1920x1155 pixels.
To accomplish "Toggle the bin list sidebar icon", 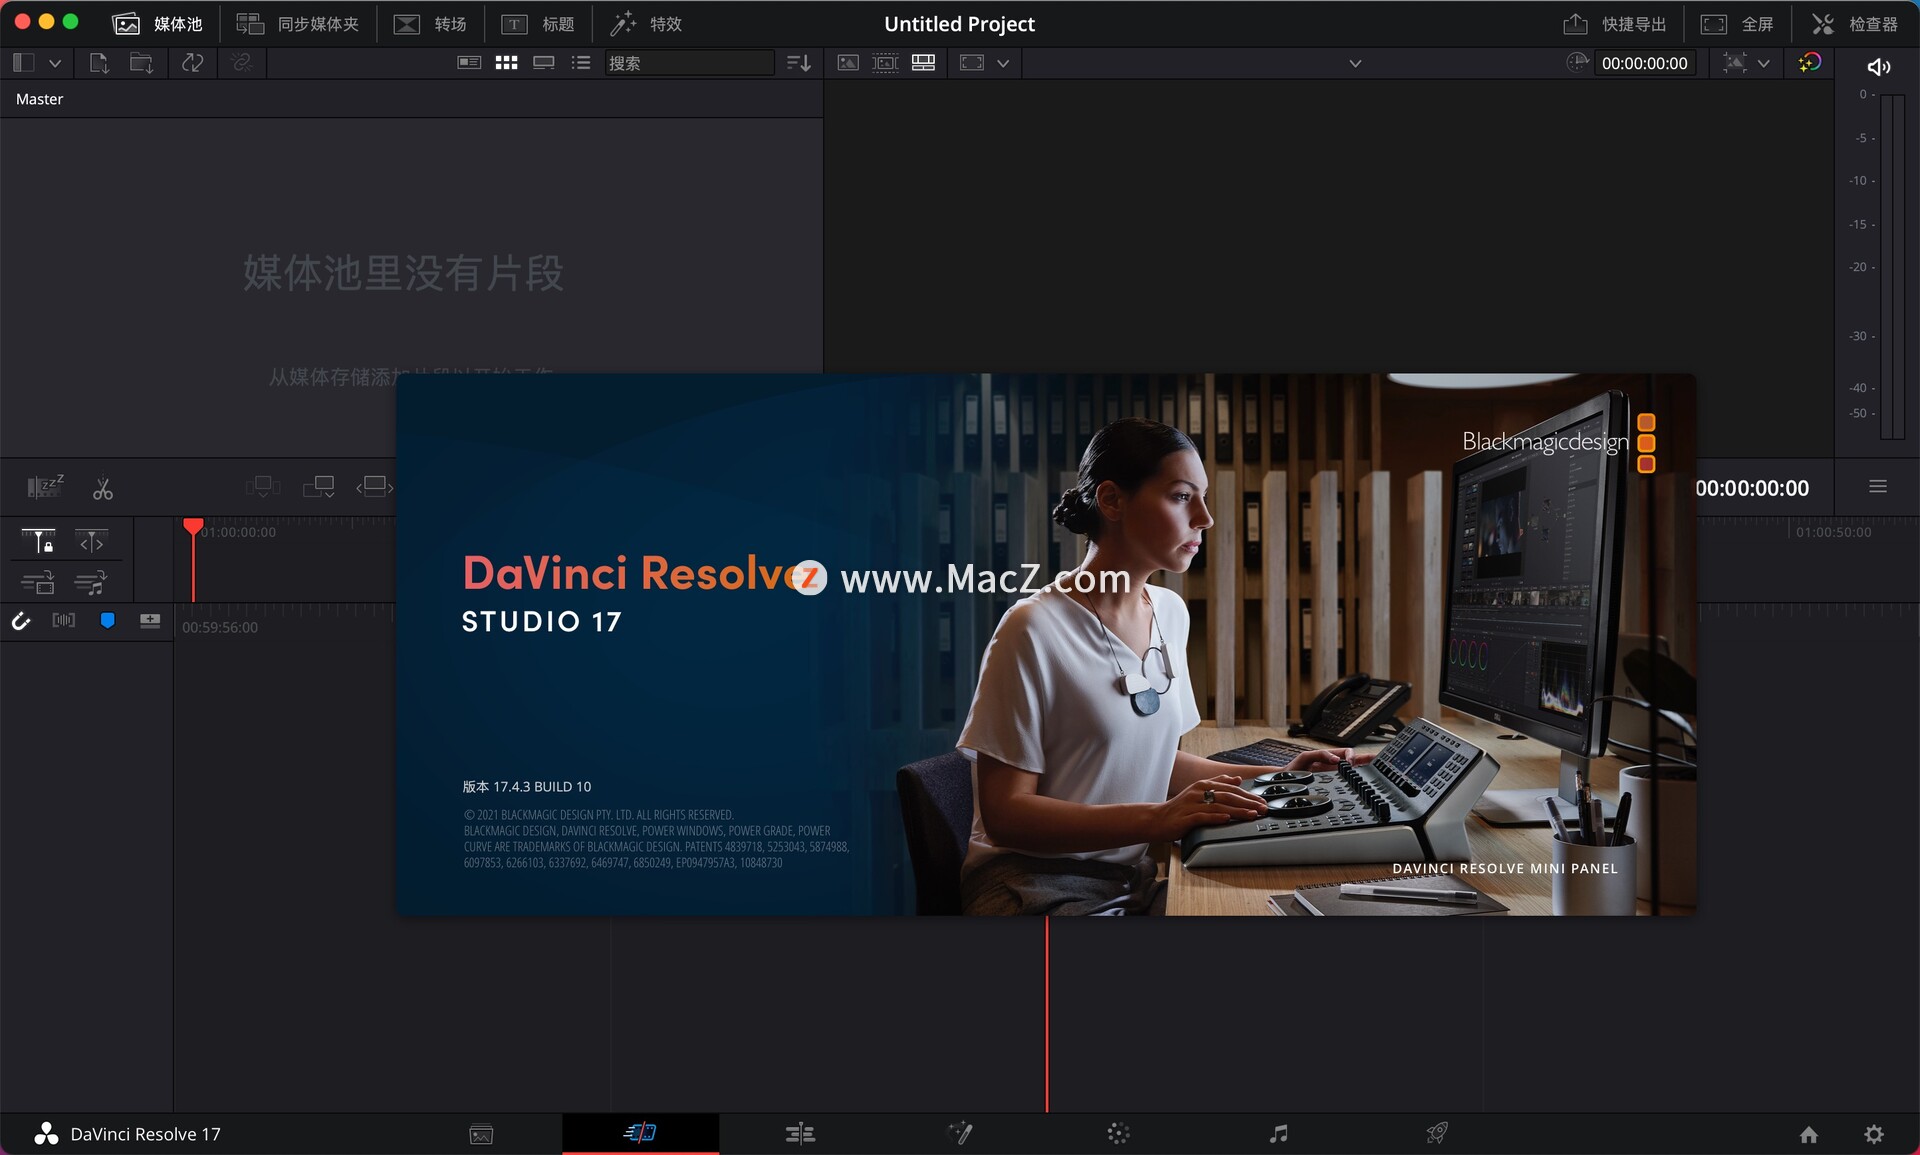I will 24,63.
